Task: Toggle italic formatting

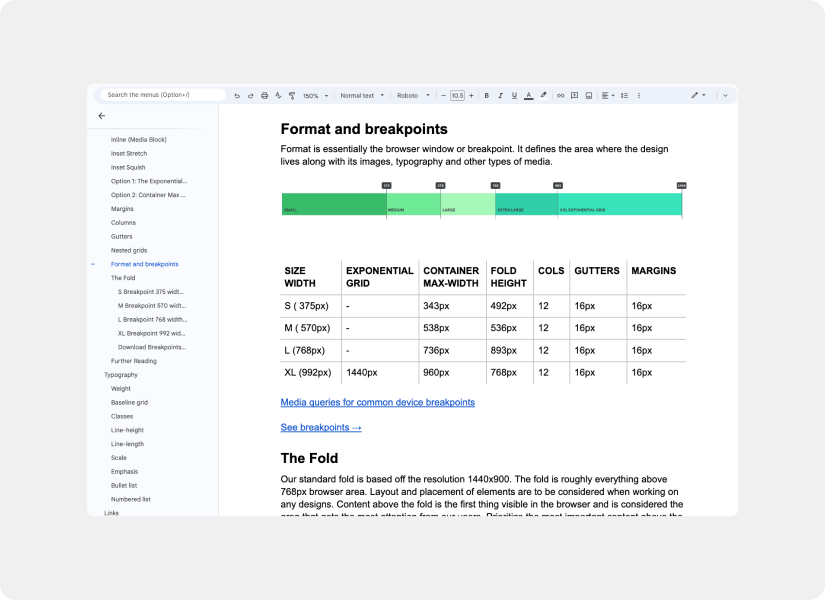Action: pos(500,95)
